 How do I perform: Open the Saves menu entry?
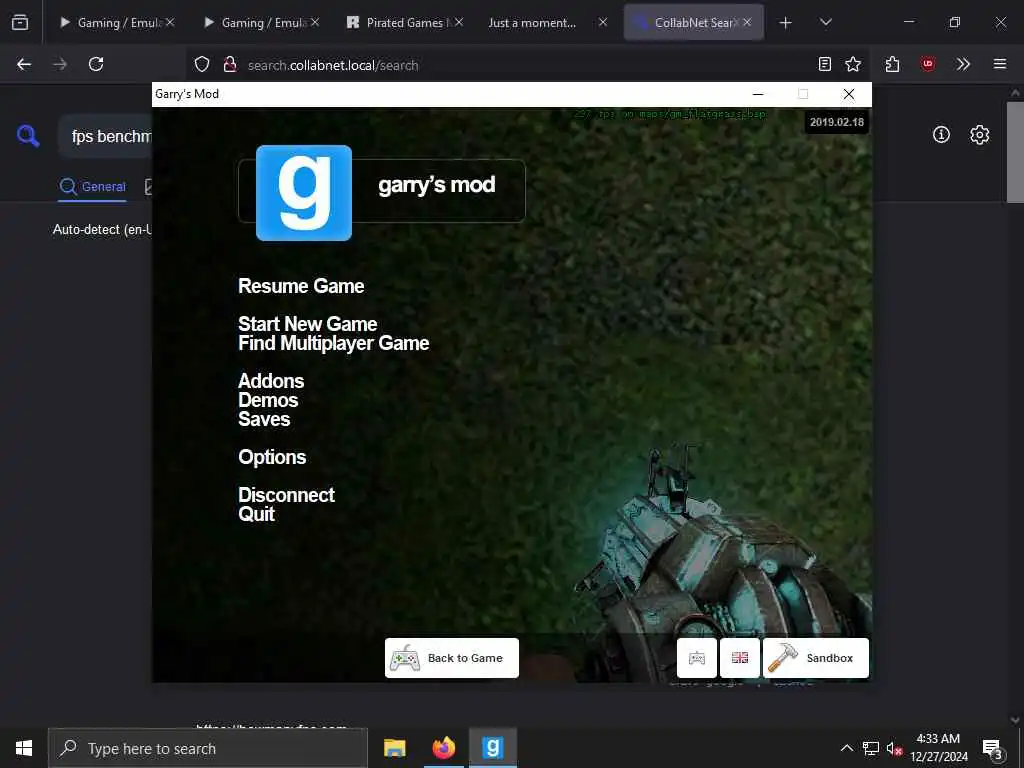tap(264, 419)
